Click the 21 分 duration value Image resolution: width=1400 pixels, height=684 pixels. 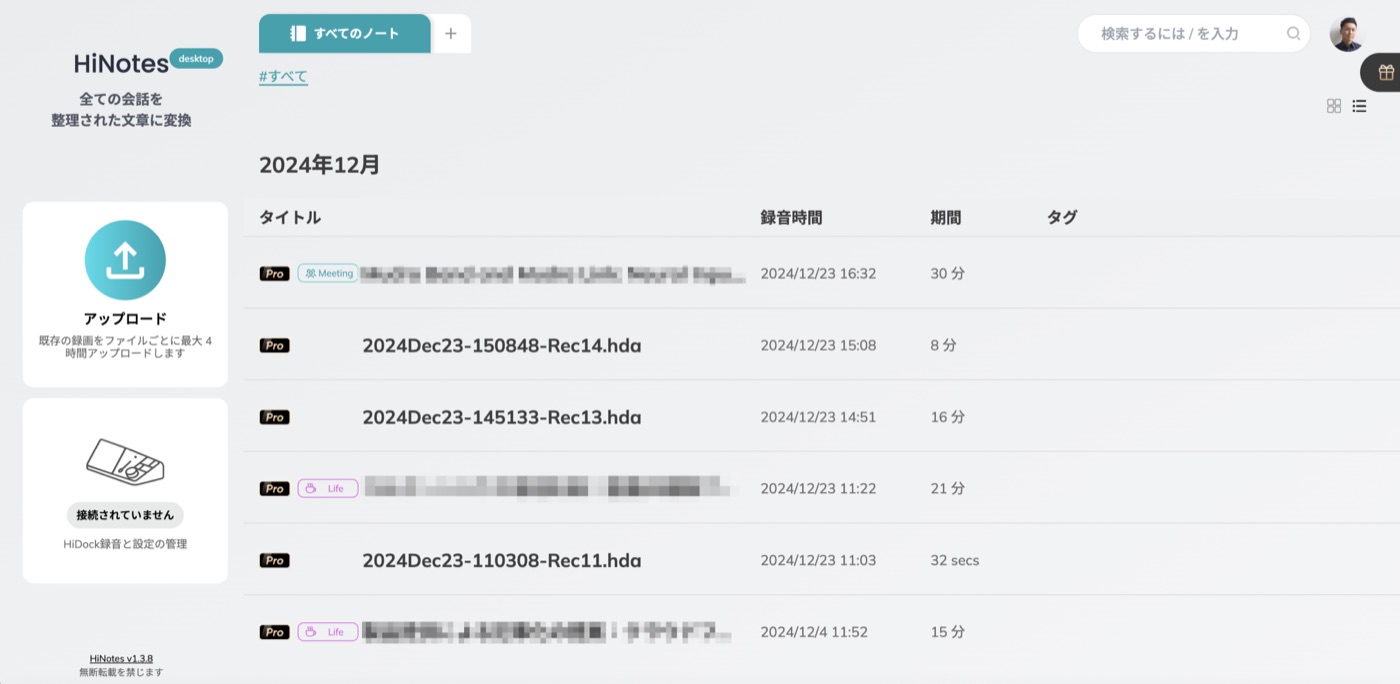click(947, 489)
